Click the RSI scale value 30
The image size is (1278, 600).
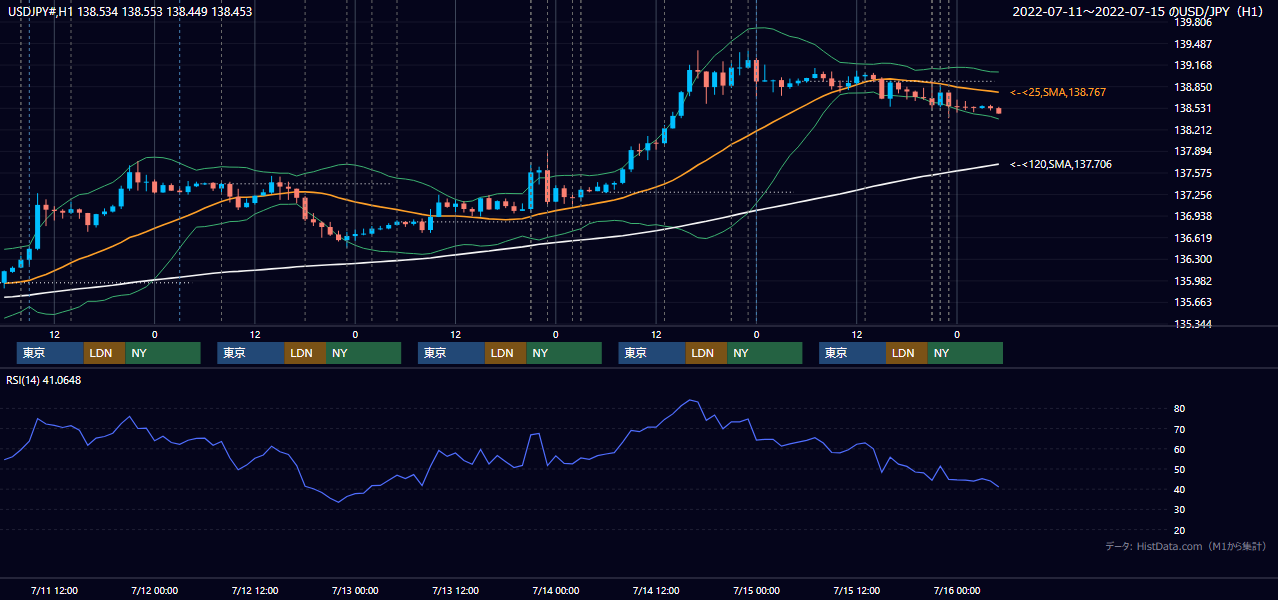[1180, 510]
